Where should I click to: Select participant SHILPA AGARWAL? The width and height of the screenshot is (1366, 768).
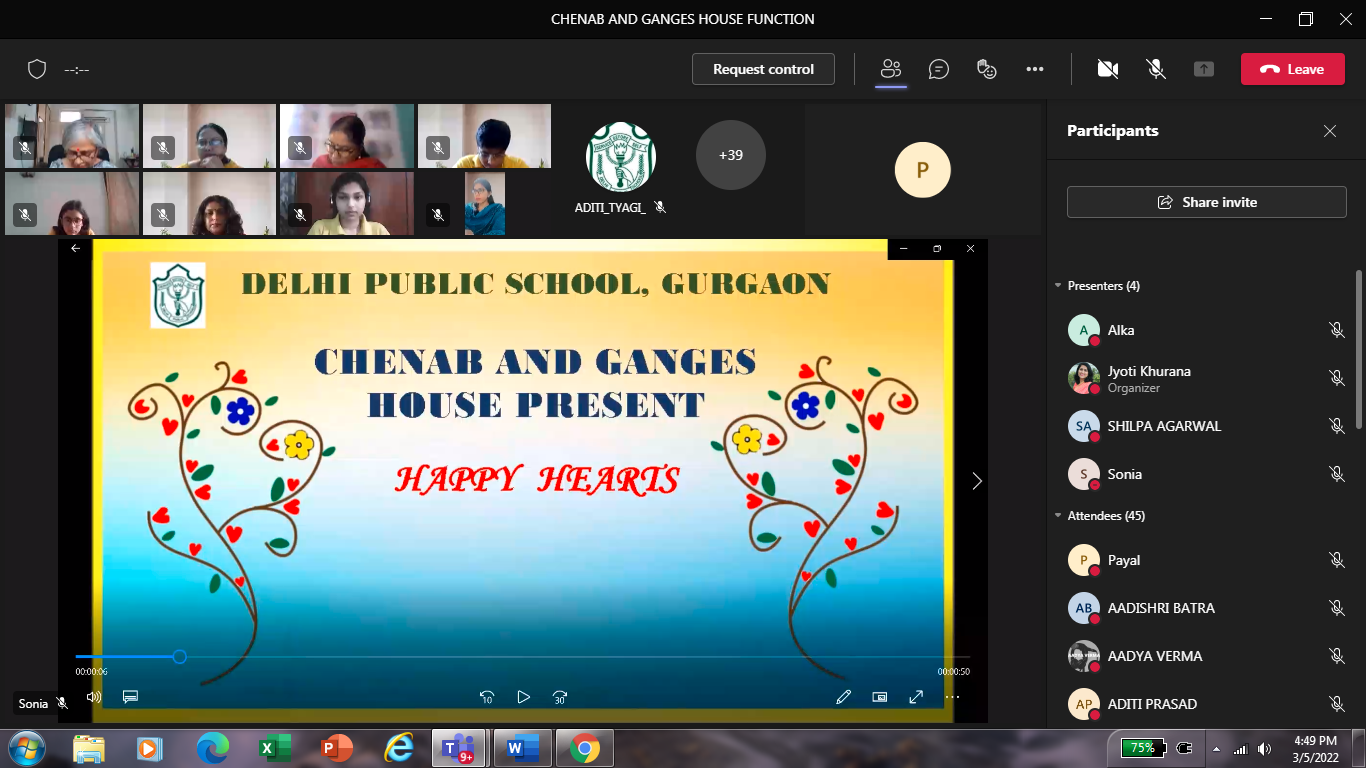pyautogui.click(x=1207, y=426)
